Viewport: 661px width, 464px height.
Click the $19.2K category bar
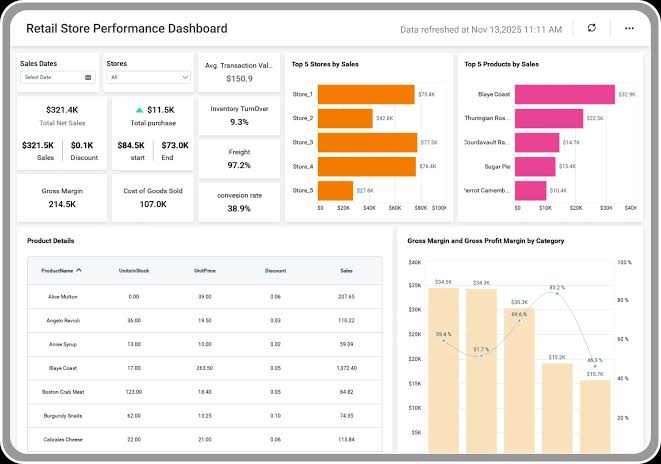click(x=557, y=408)
